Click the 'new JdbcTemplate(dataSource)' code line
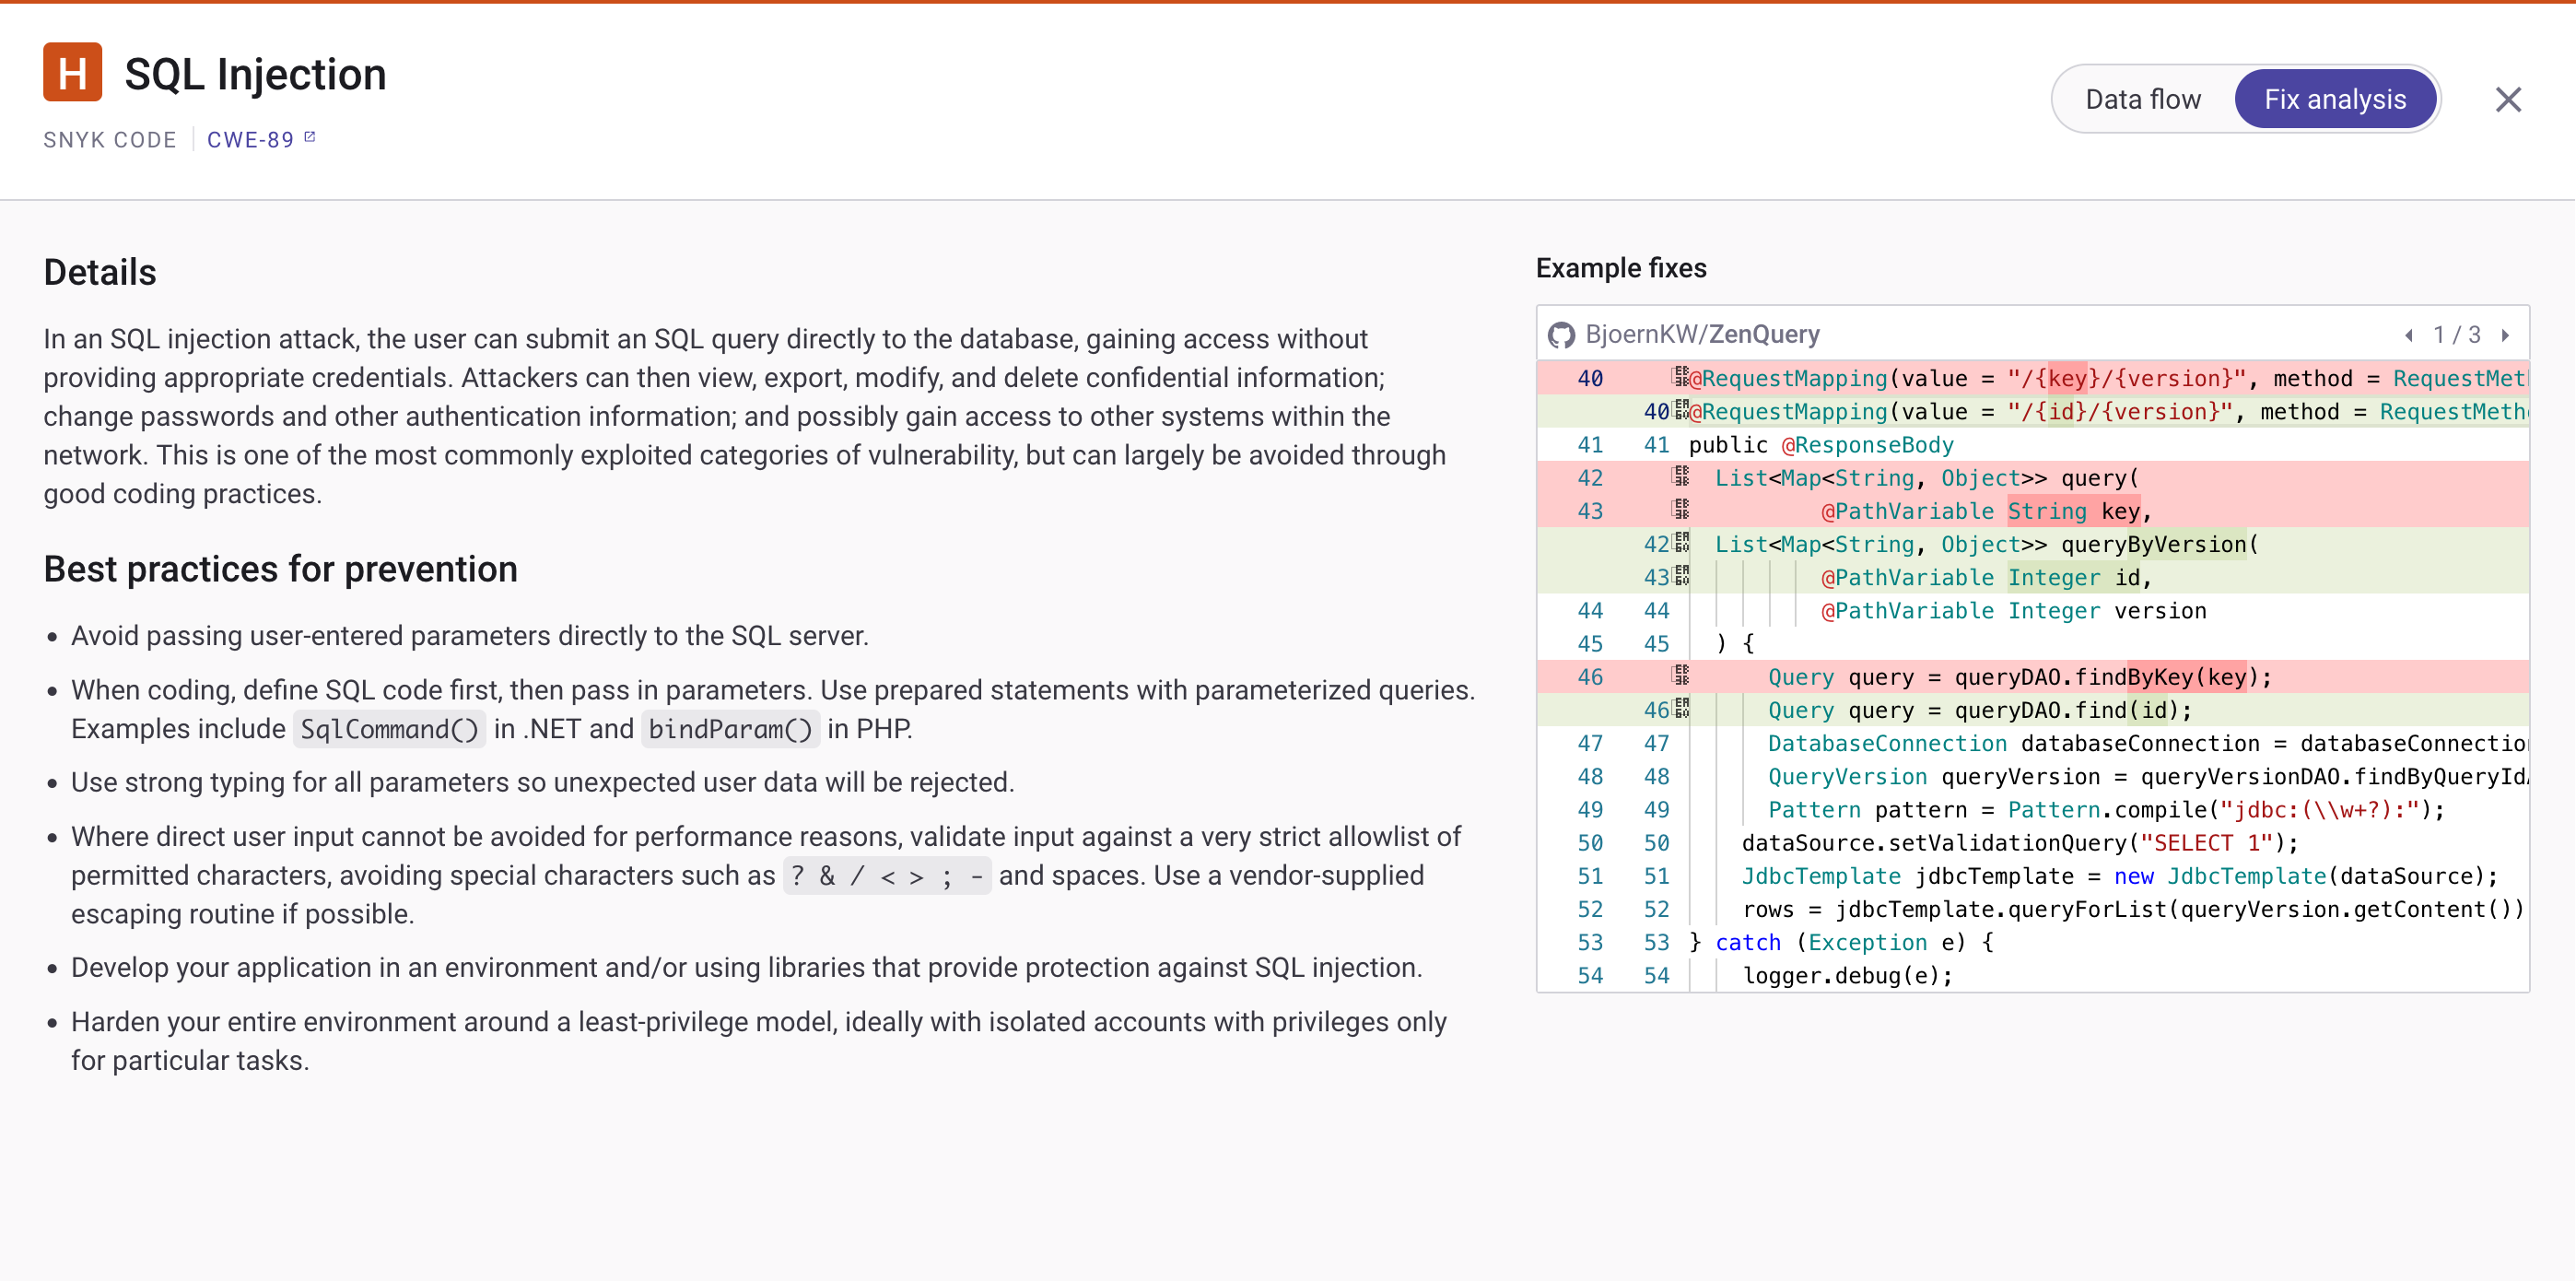 coord(2120,875)
